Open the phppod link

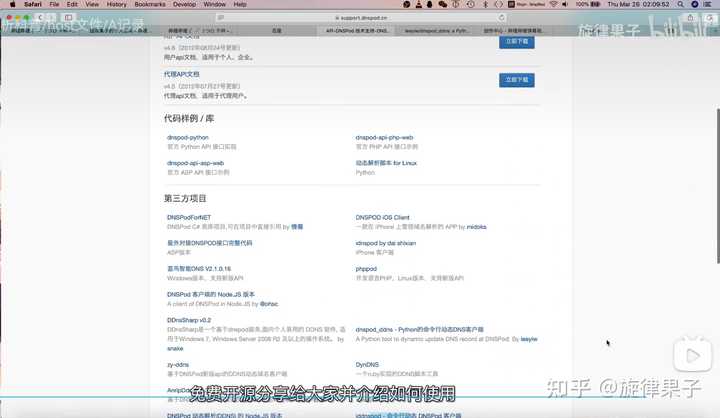click(x=366, y=269)
